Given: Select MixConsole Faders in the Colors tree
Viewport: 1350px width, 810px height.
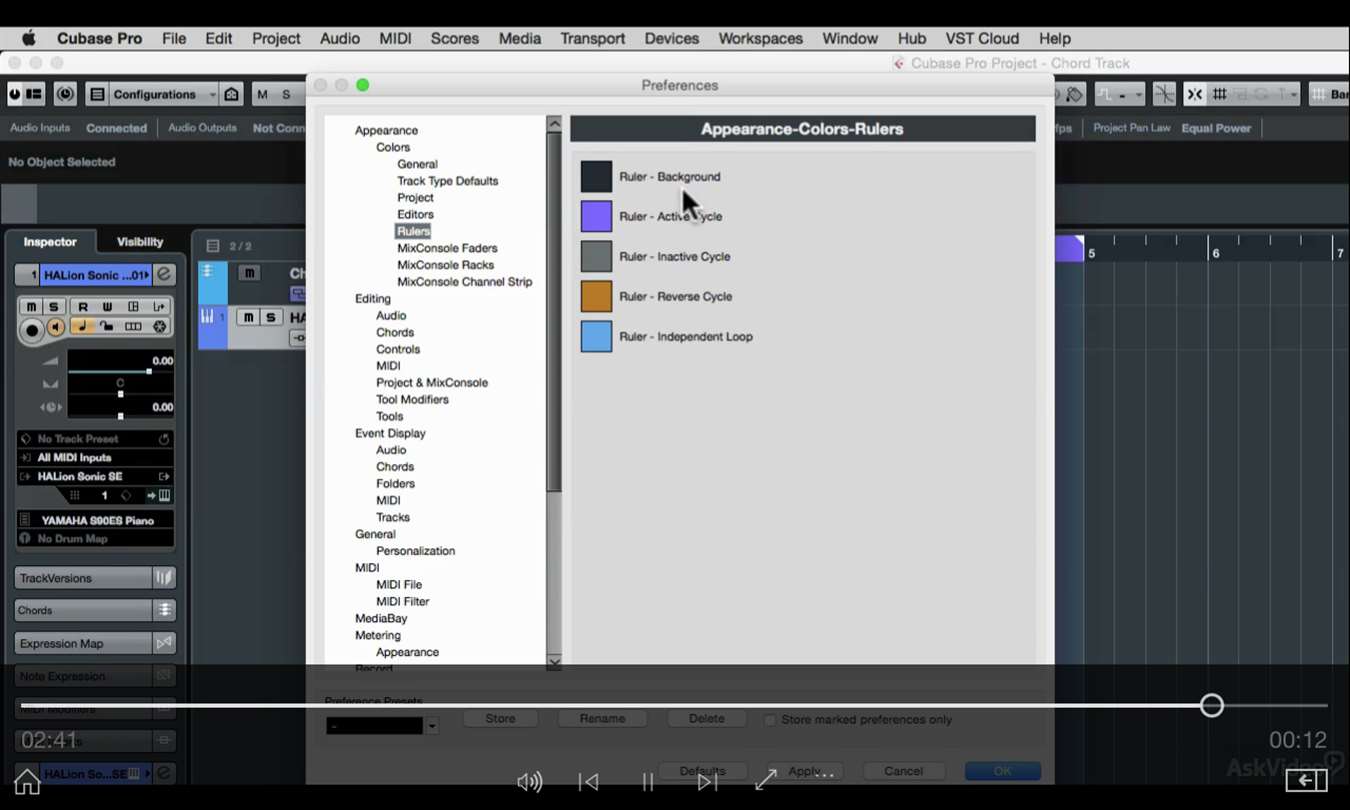Looking at the screenshot, I should [x=447, y=248].
